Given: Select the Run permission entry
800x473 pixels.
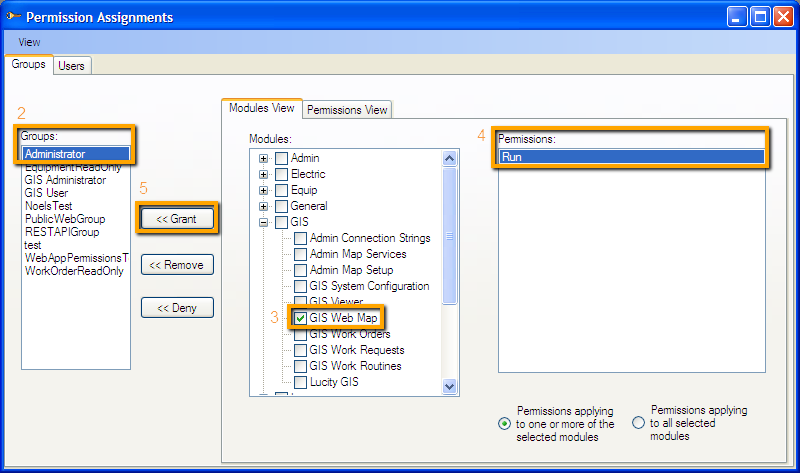Looking at the screenshot, I should (630, 157).
